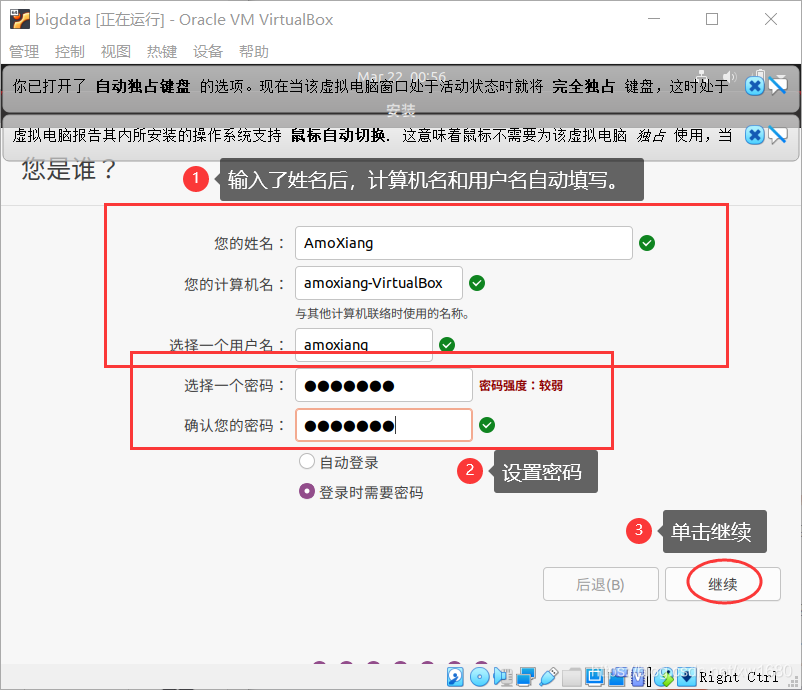Close the VirtualBox window

771,19
